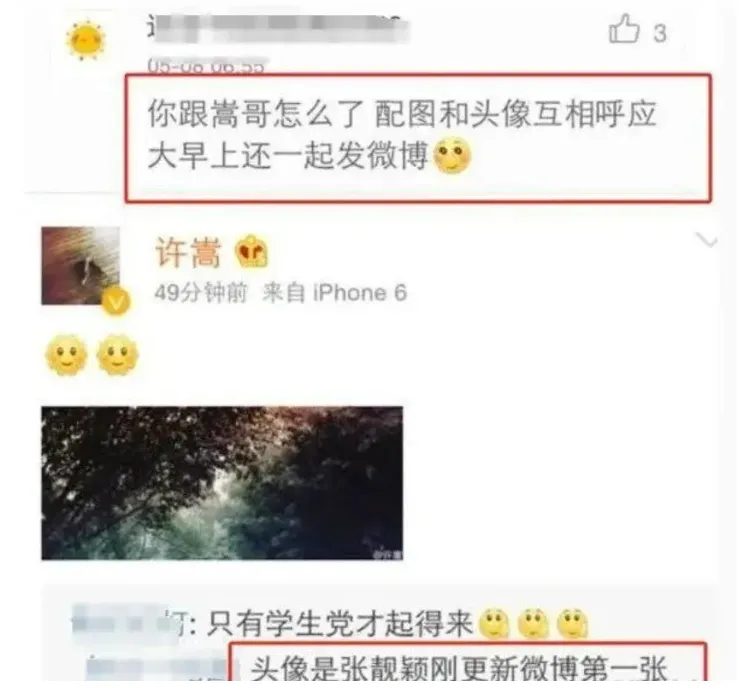Open reply '只有学生党才起得来'
This screenshot has height=689, width=741.
(340, 624)
